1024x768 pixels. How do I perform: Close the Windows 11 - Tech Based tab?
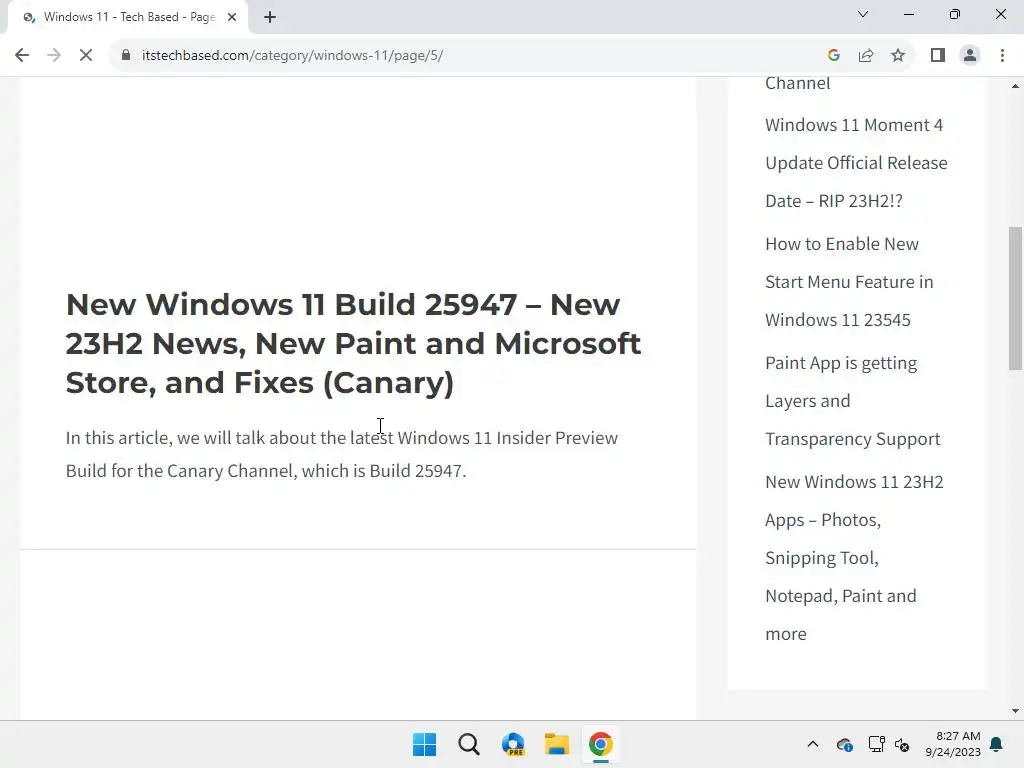click(x=232, y=17)
